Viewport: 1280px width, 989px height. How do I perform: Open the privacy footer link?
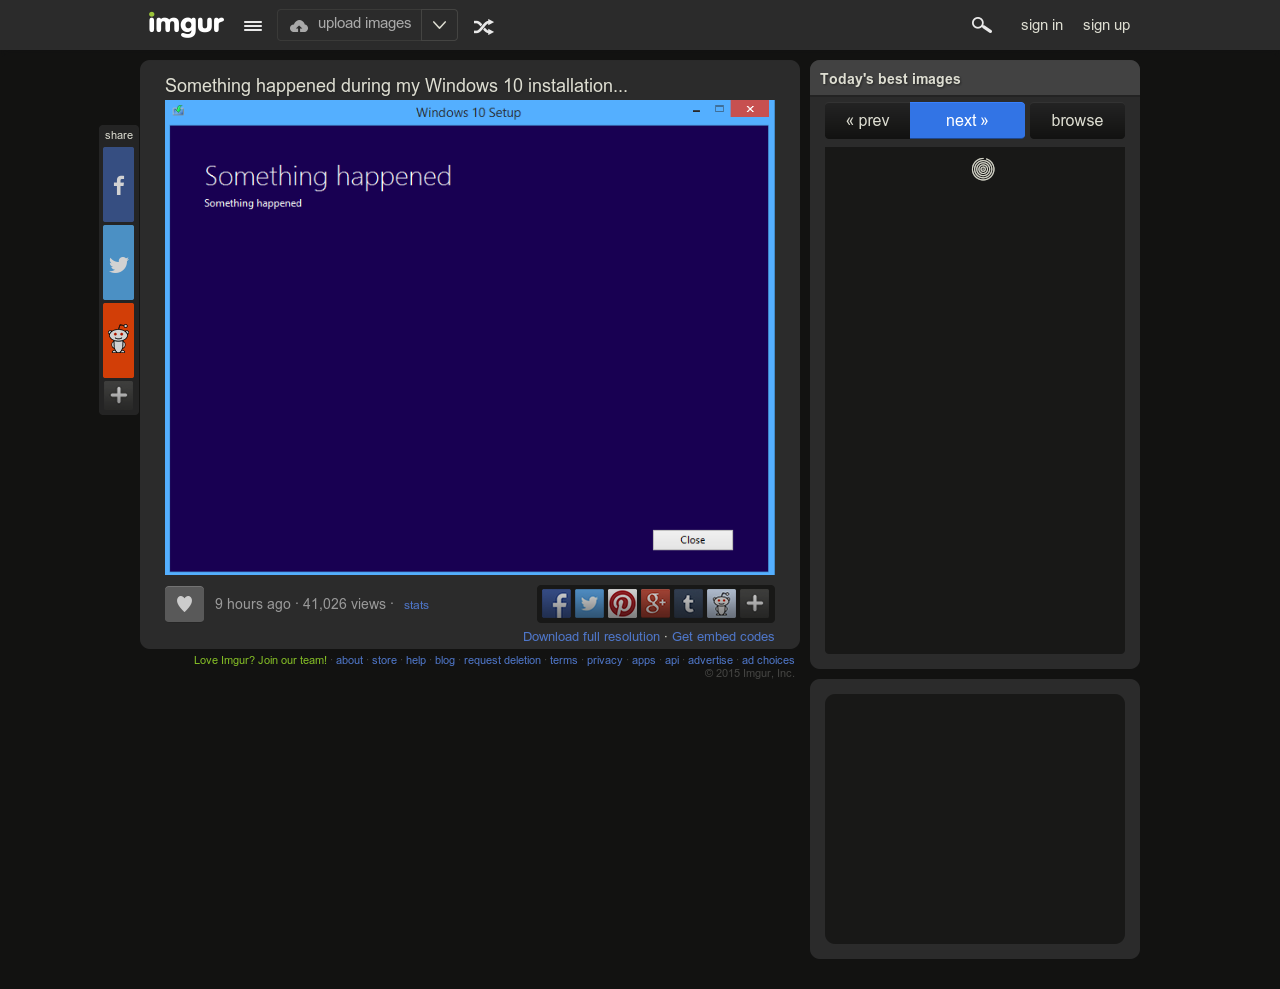pyautogui.click(x=604, y=660)
